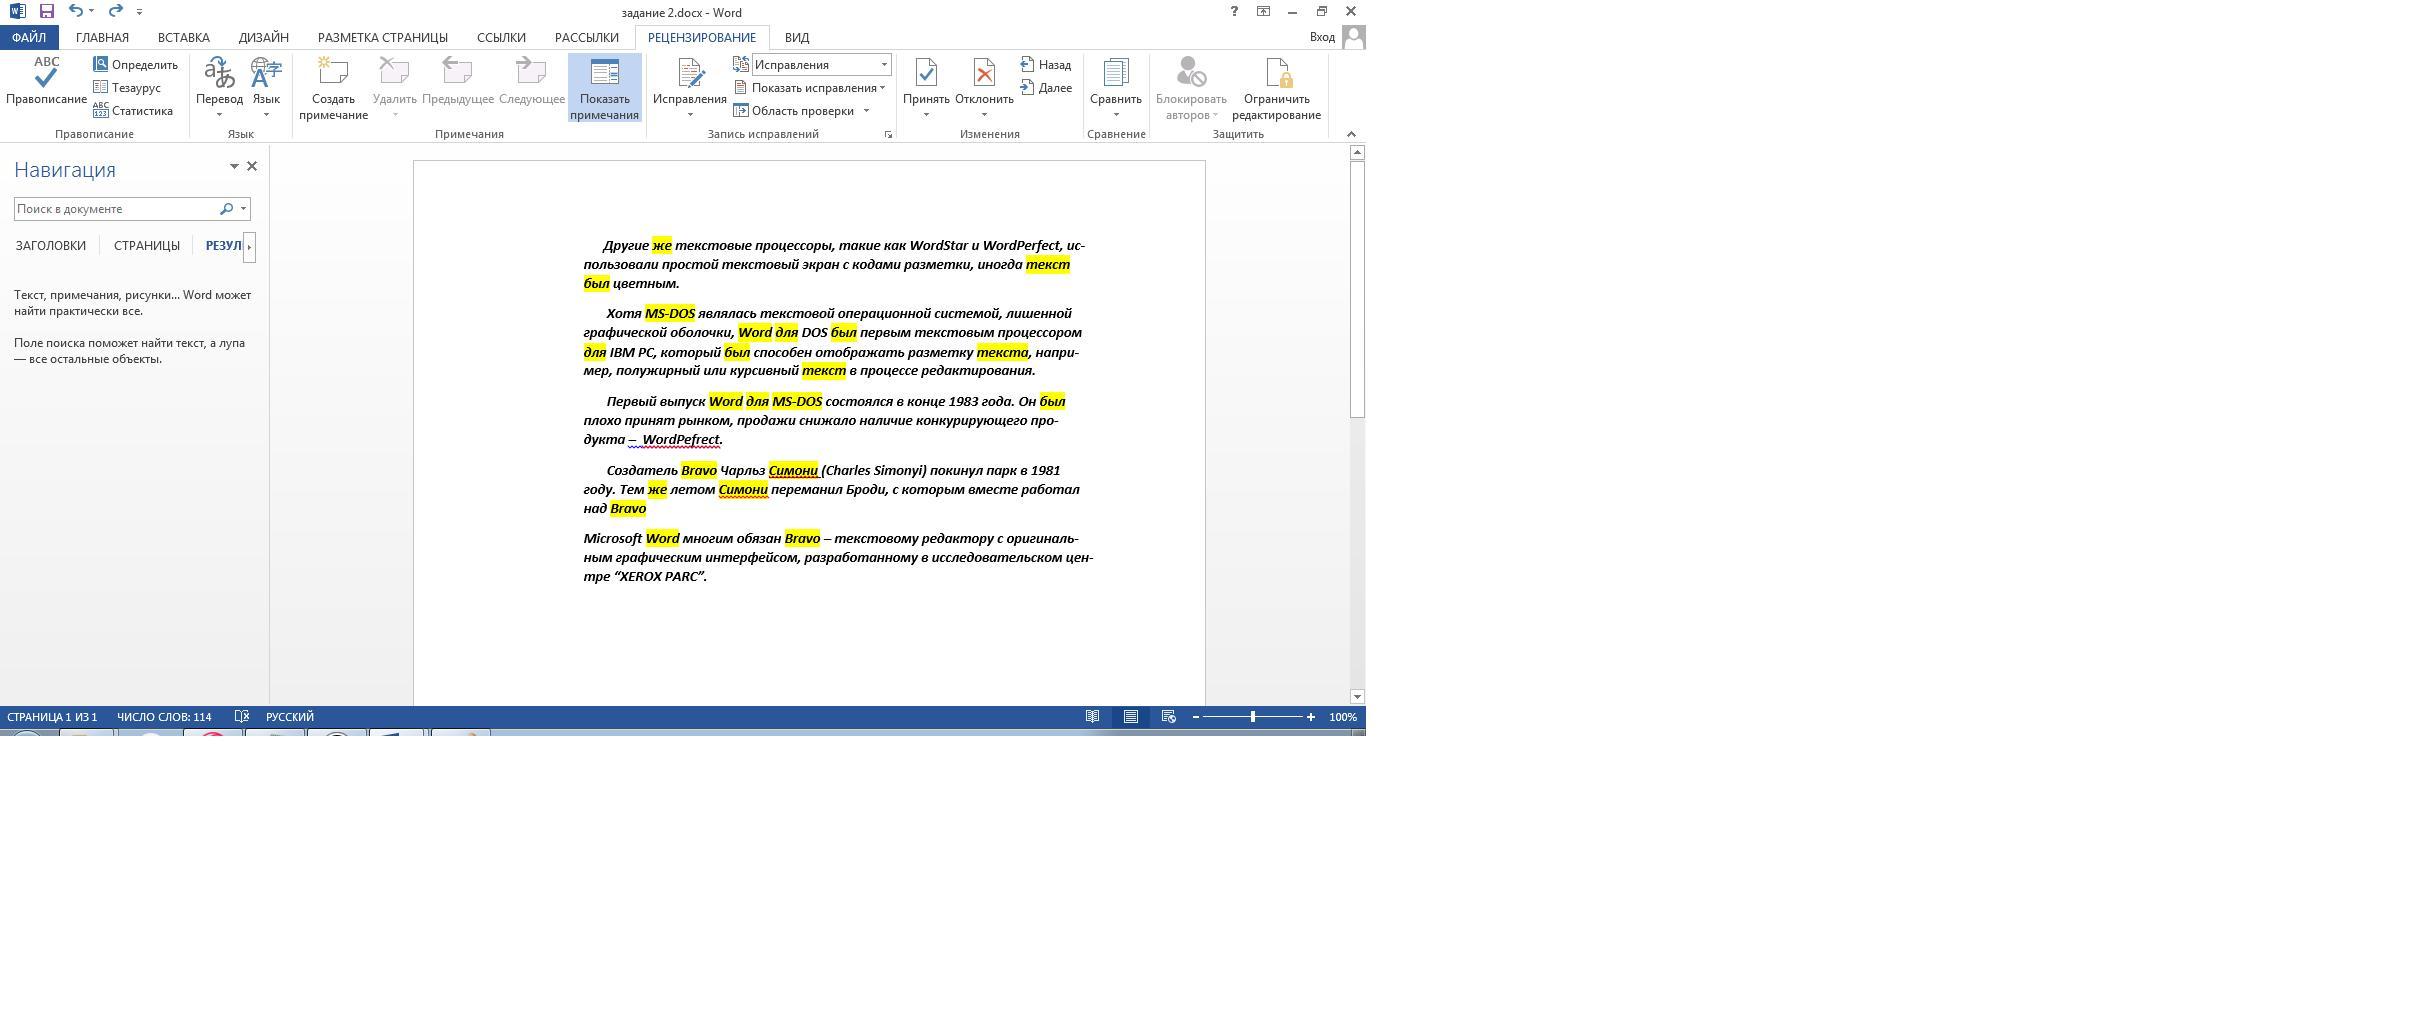
Task: Close the Навигация pane
Action: pyautogui.click(x=252, y=167)
